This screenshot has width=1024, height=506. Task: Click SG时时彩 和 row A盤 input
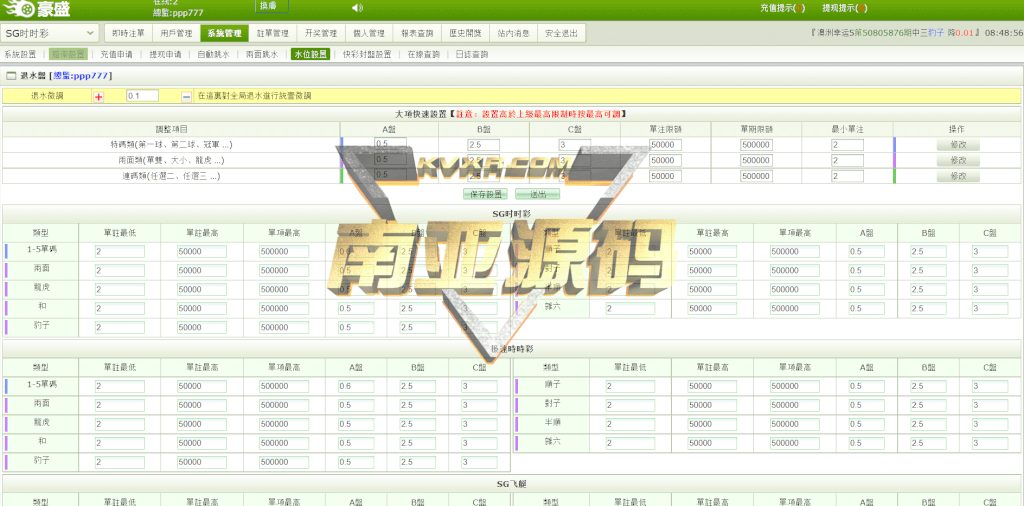pos(356,308)
